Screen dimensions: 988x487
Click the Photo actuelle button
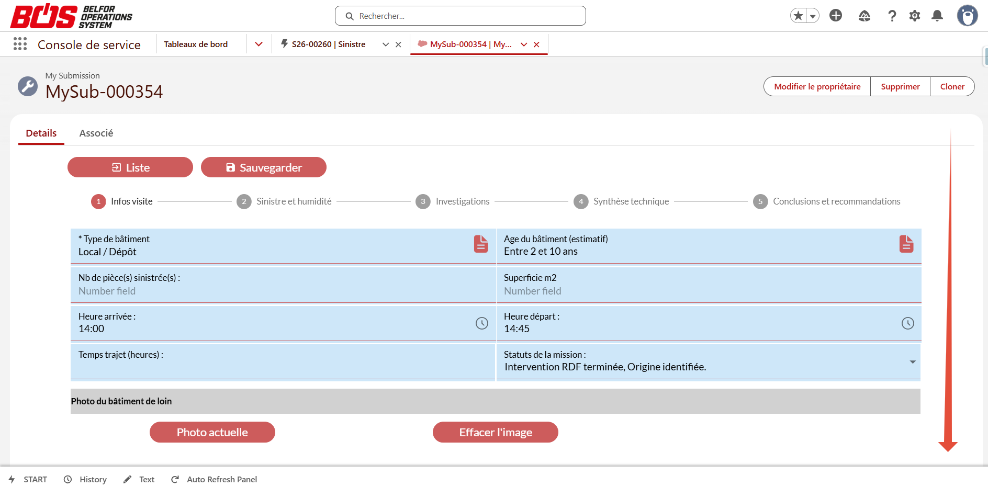pyautogui.click(x=212, y=432)
